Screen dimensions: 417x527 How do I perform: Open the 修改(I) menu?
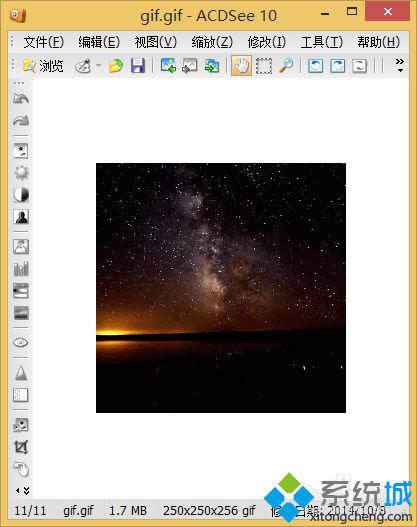click(267, 42)
